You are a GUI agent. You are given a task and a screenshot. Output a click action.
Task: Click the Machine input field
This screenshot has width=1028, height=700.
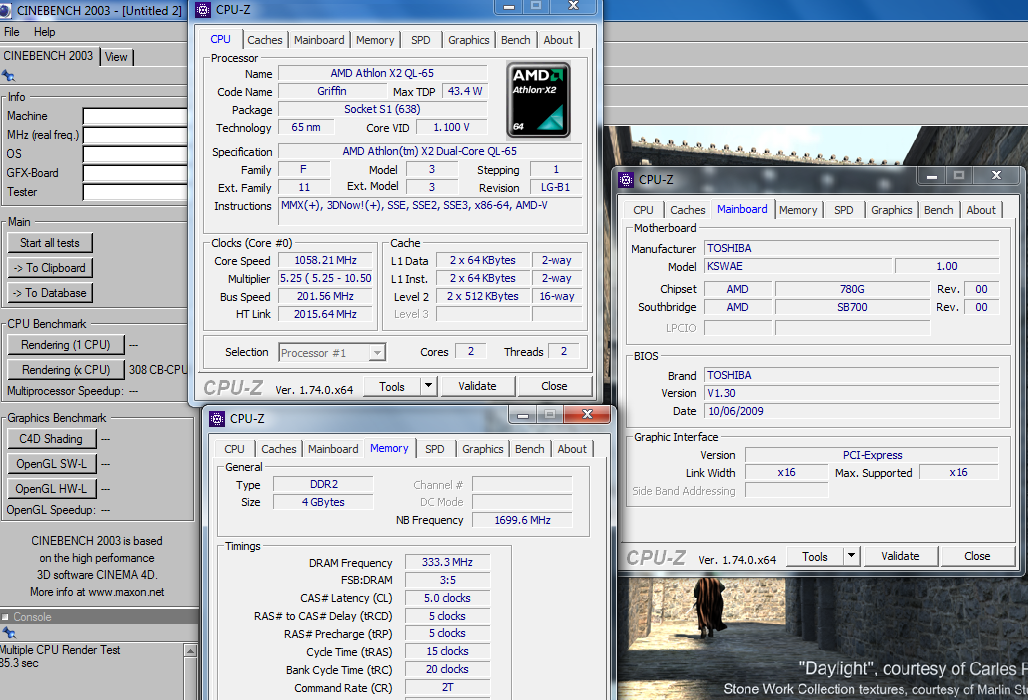(x=135, y=117)
